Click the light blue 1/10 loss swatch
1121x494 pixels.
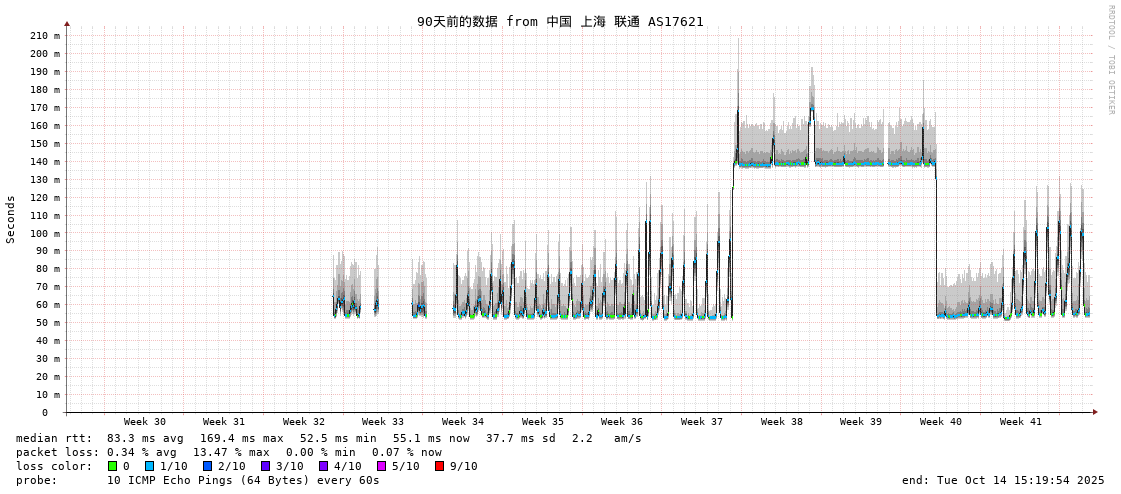[149, 466]
